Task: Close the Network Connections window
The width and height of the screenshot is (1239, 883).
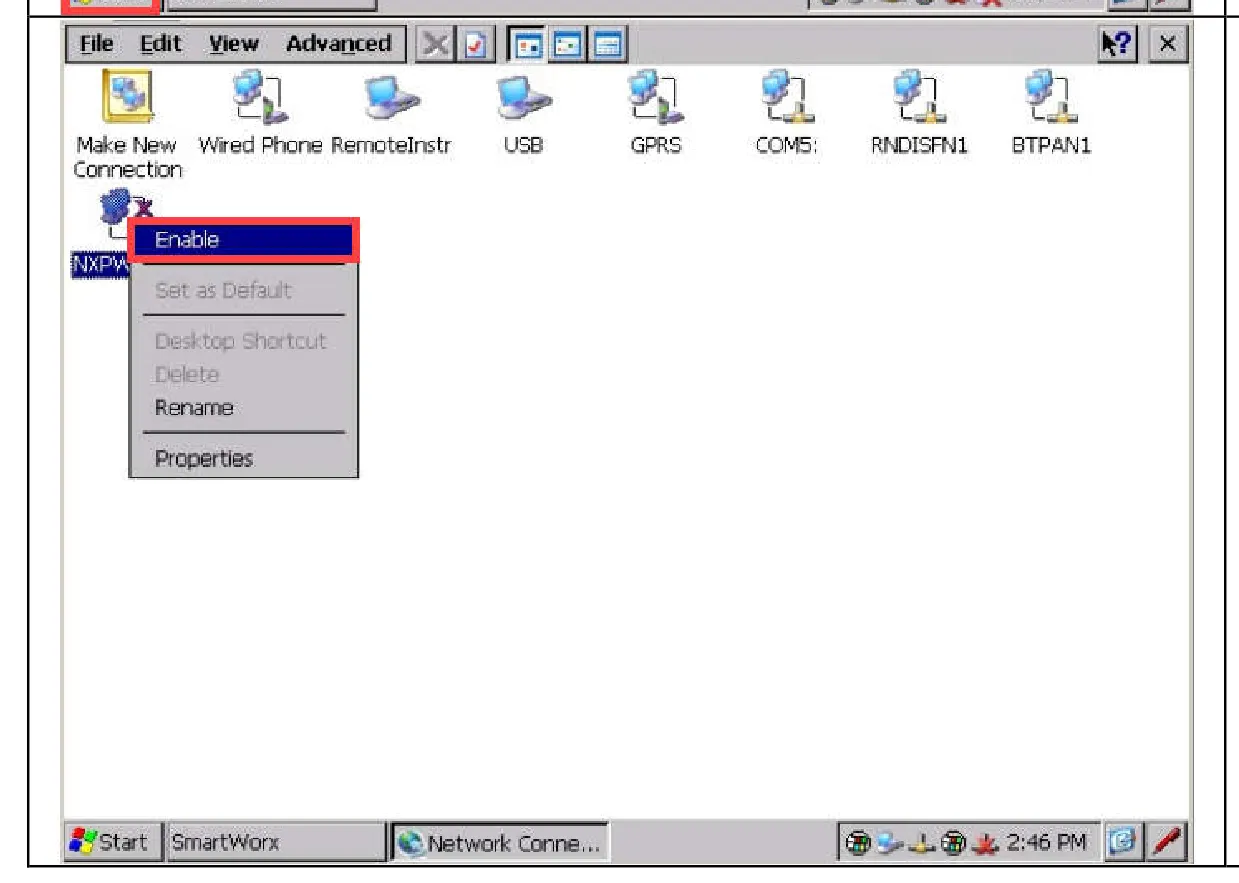Action: click(1166, 44)
